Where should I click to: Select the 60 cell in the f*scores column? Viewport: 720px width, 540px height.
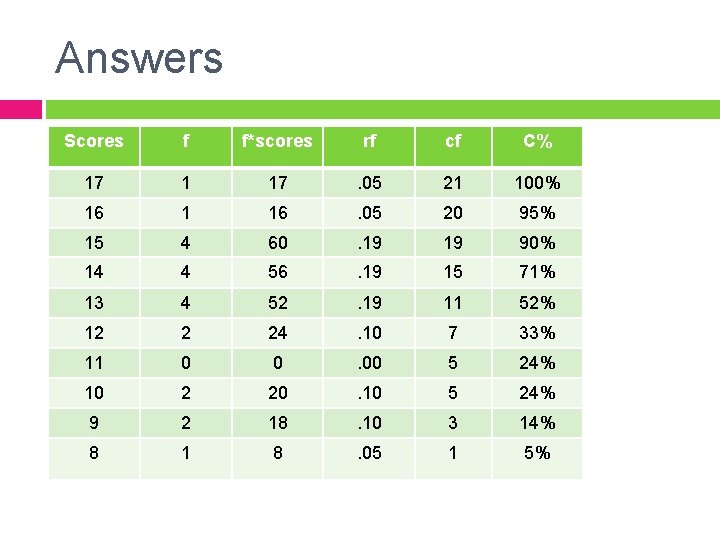(277, 243)
